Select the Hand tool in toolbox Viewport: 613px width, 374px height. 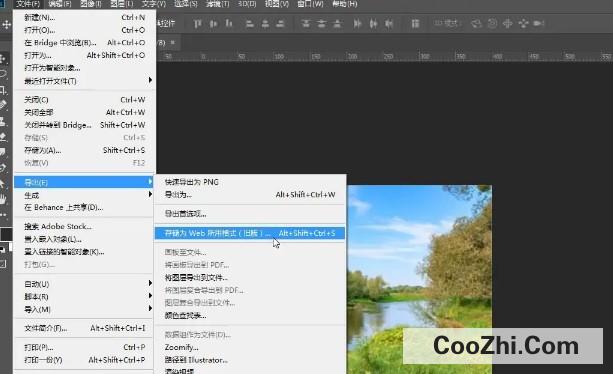(3, 199)
